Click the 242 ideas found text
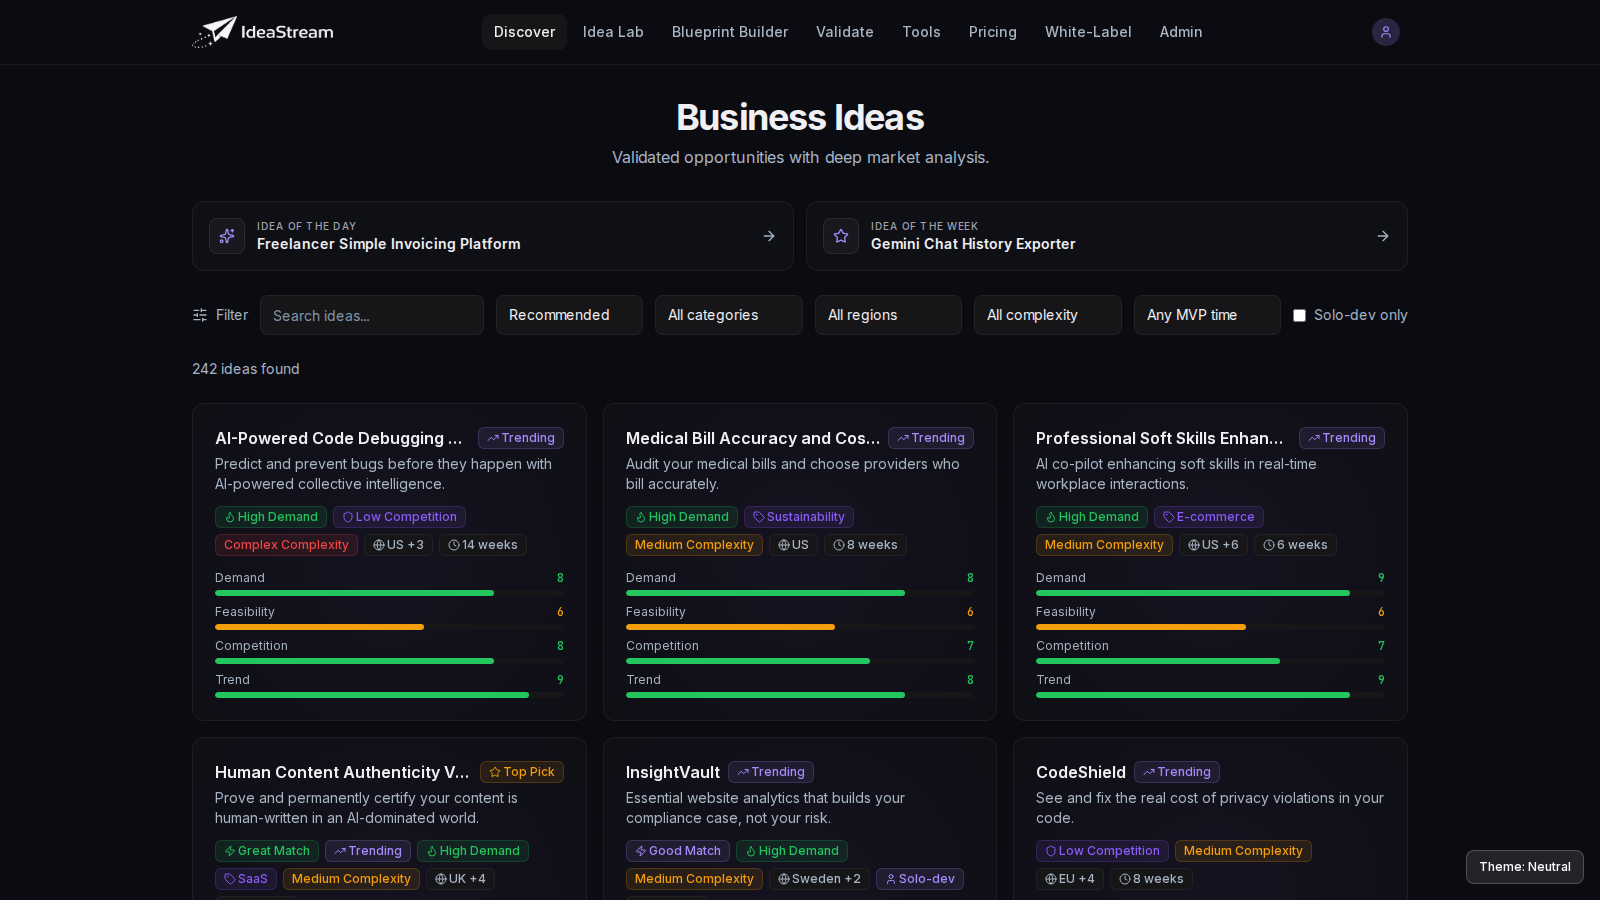 tap(246, 369)
